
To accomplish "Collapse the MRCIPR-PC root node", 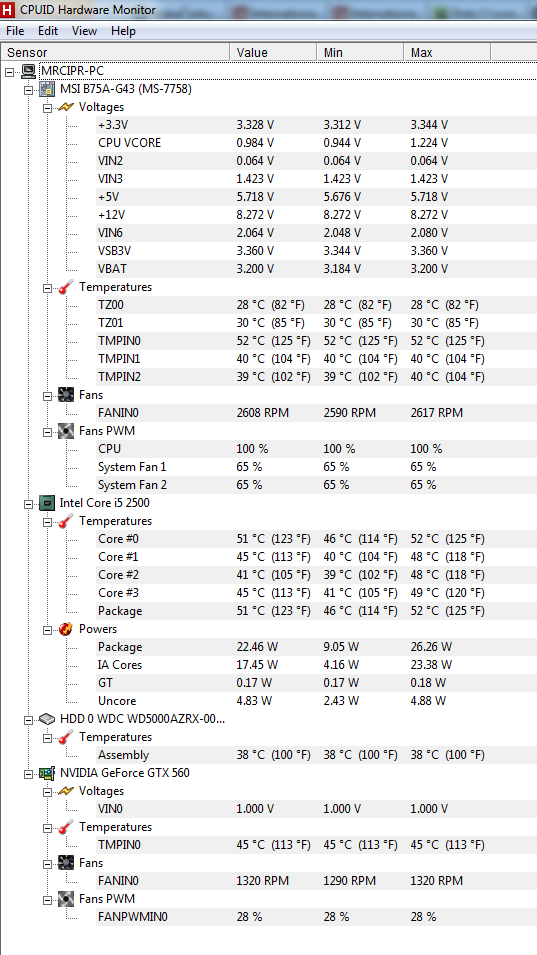I will pos(9,72).
